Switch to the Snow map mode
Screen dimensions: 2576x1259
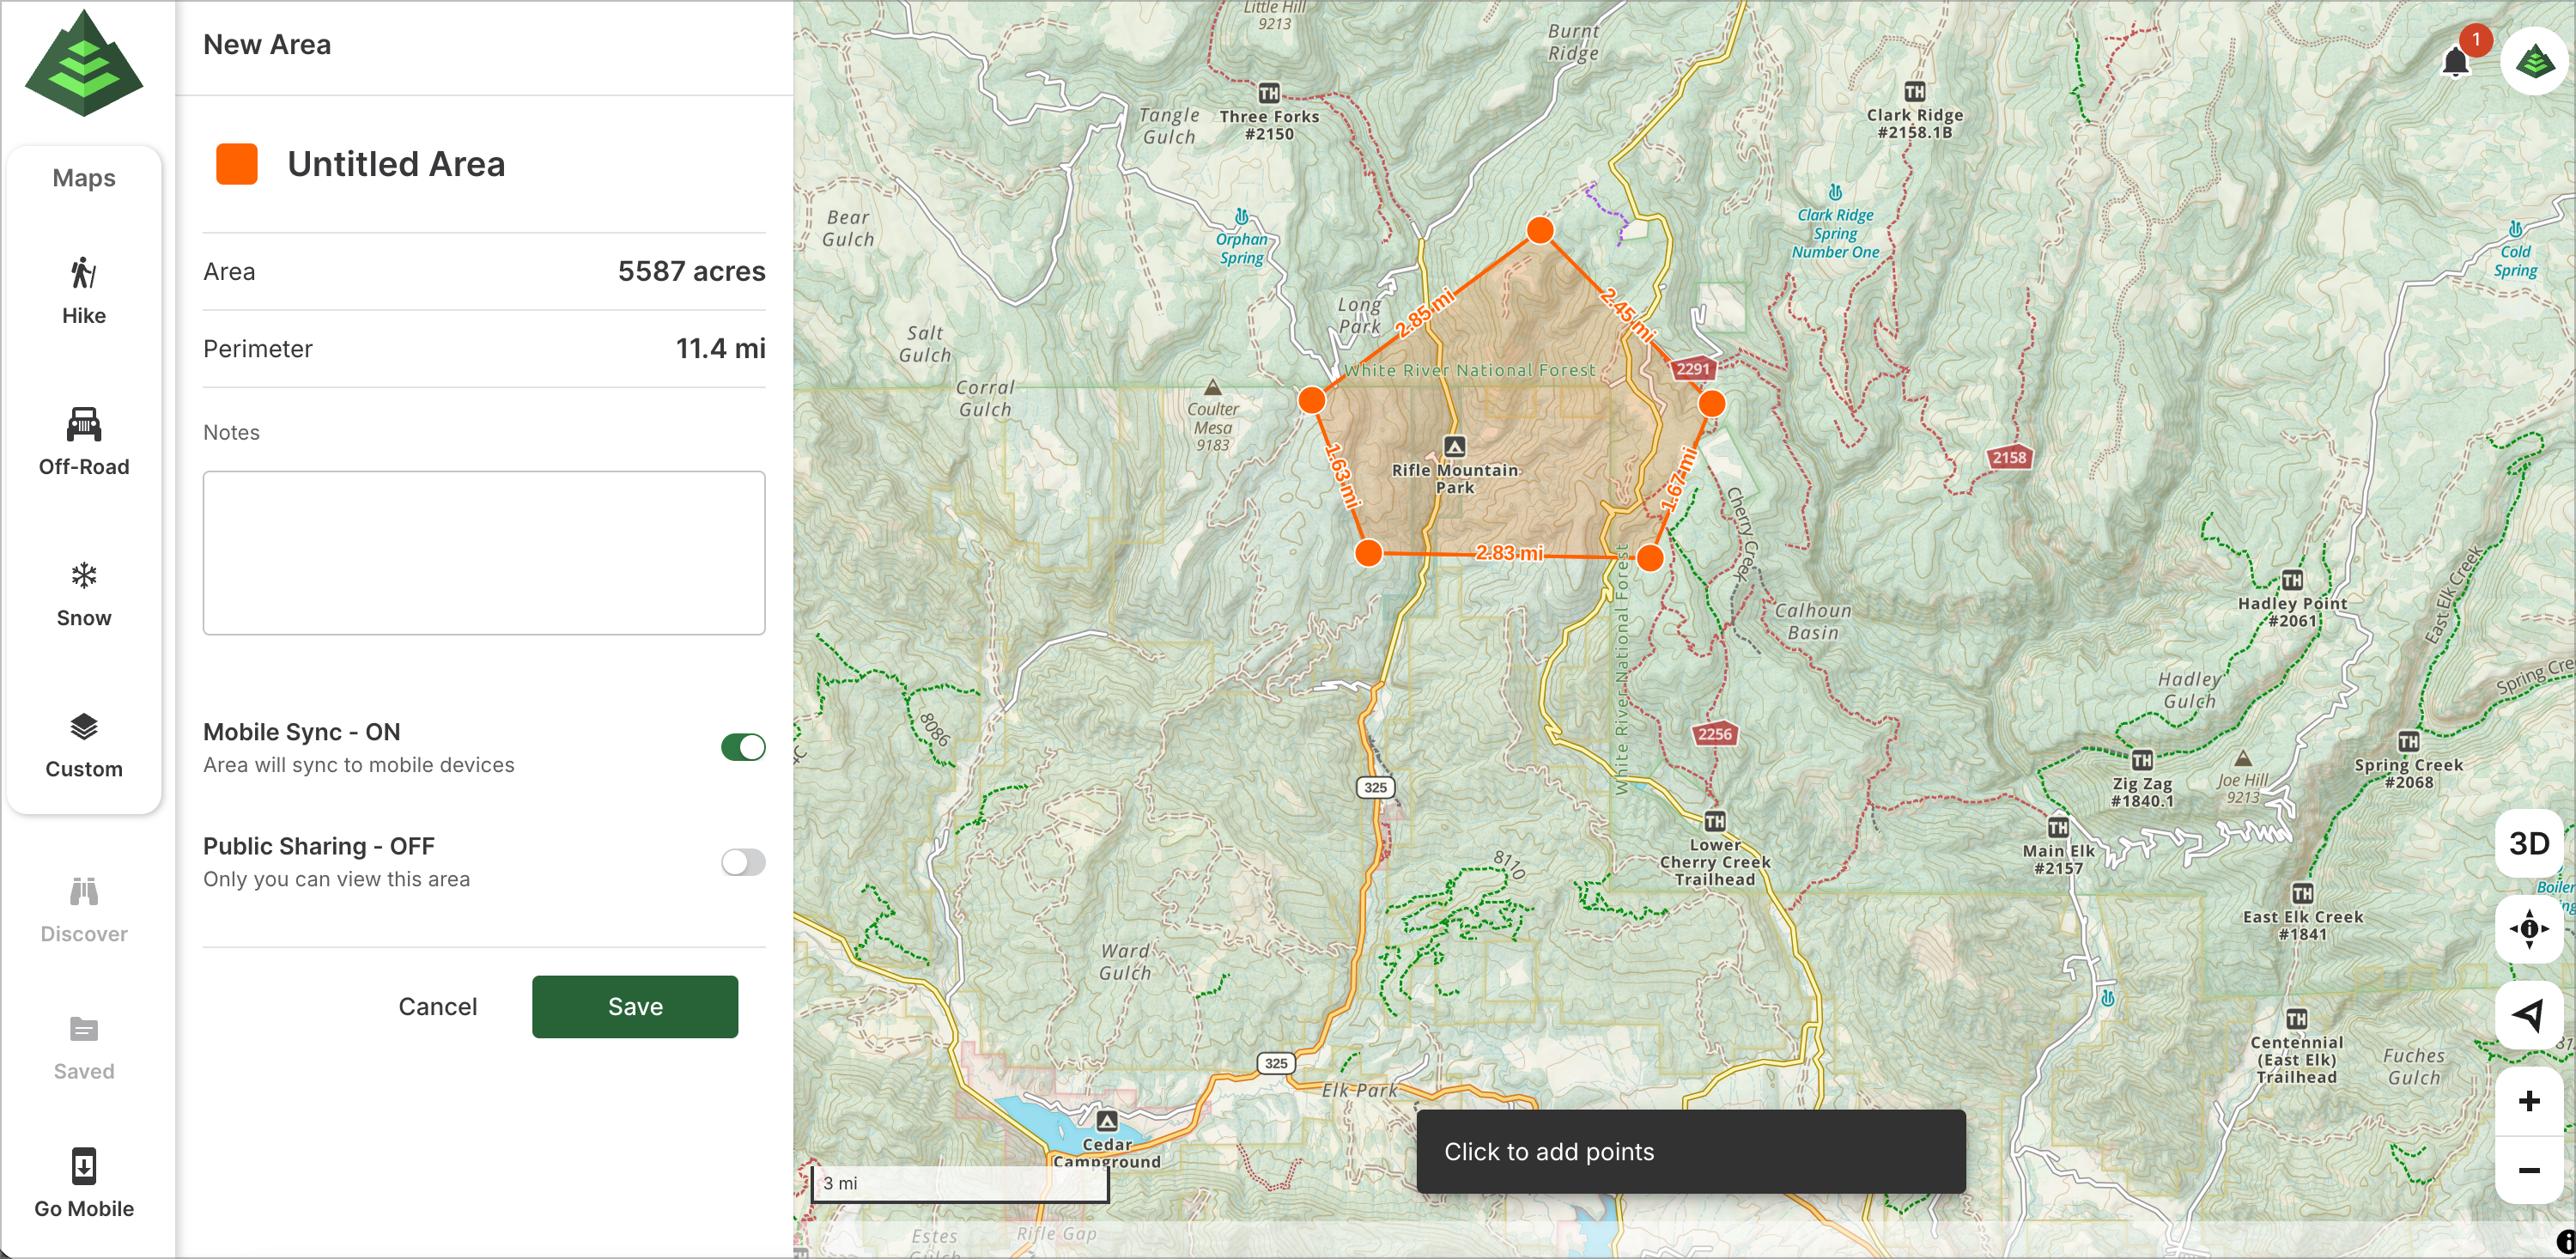click(x=84, y=593)
